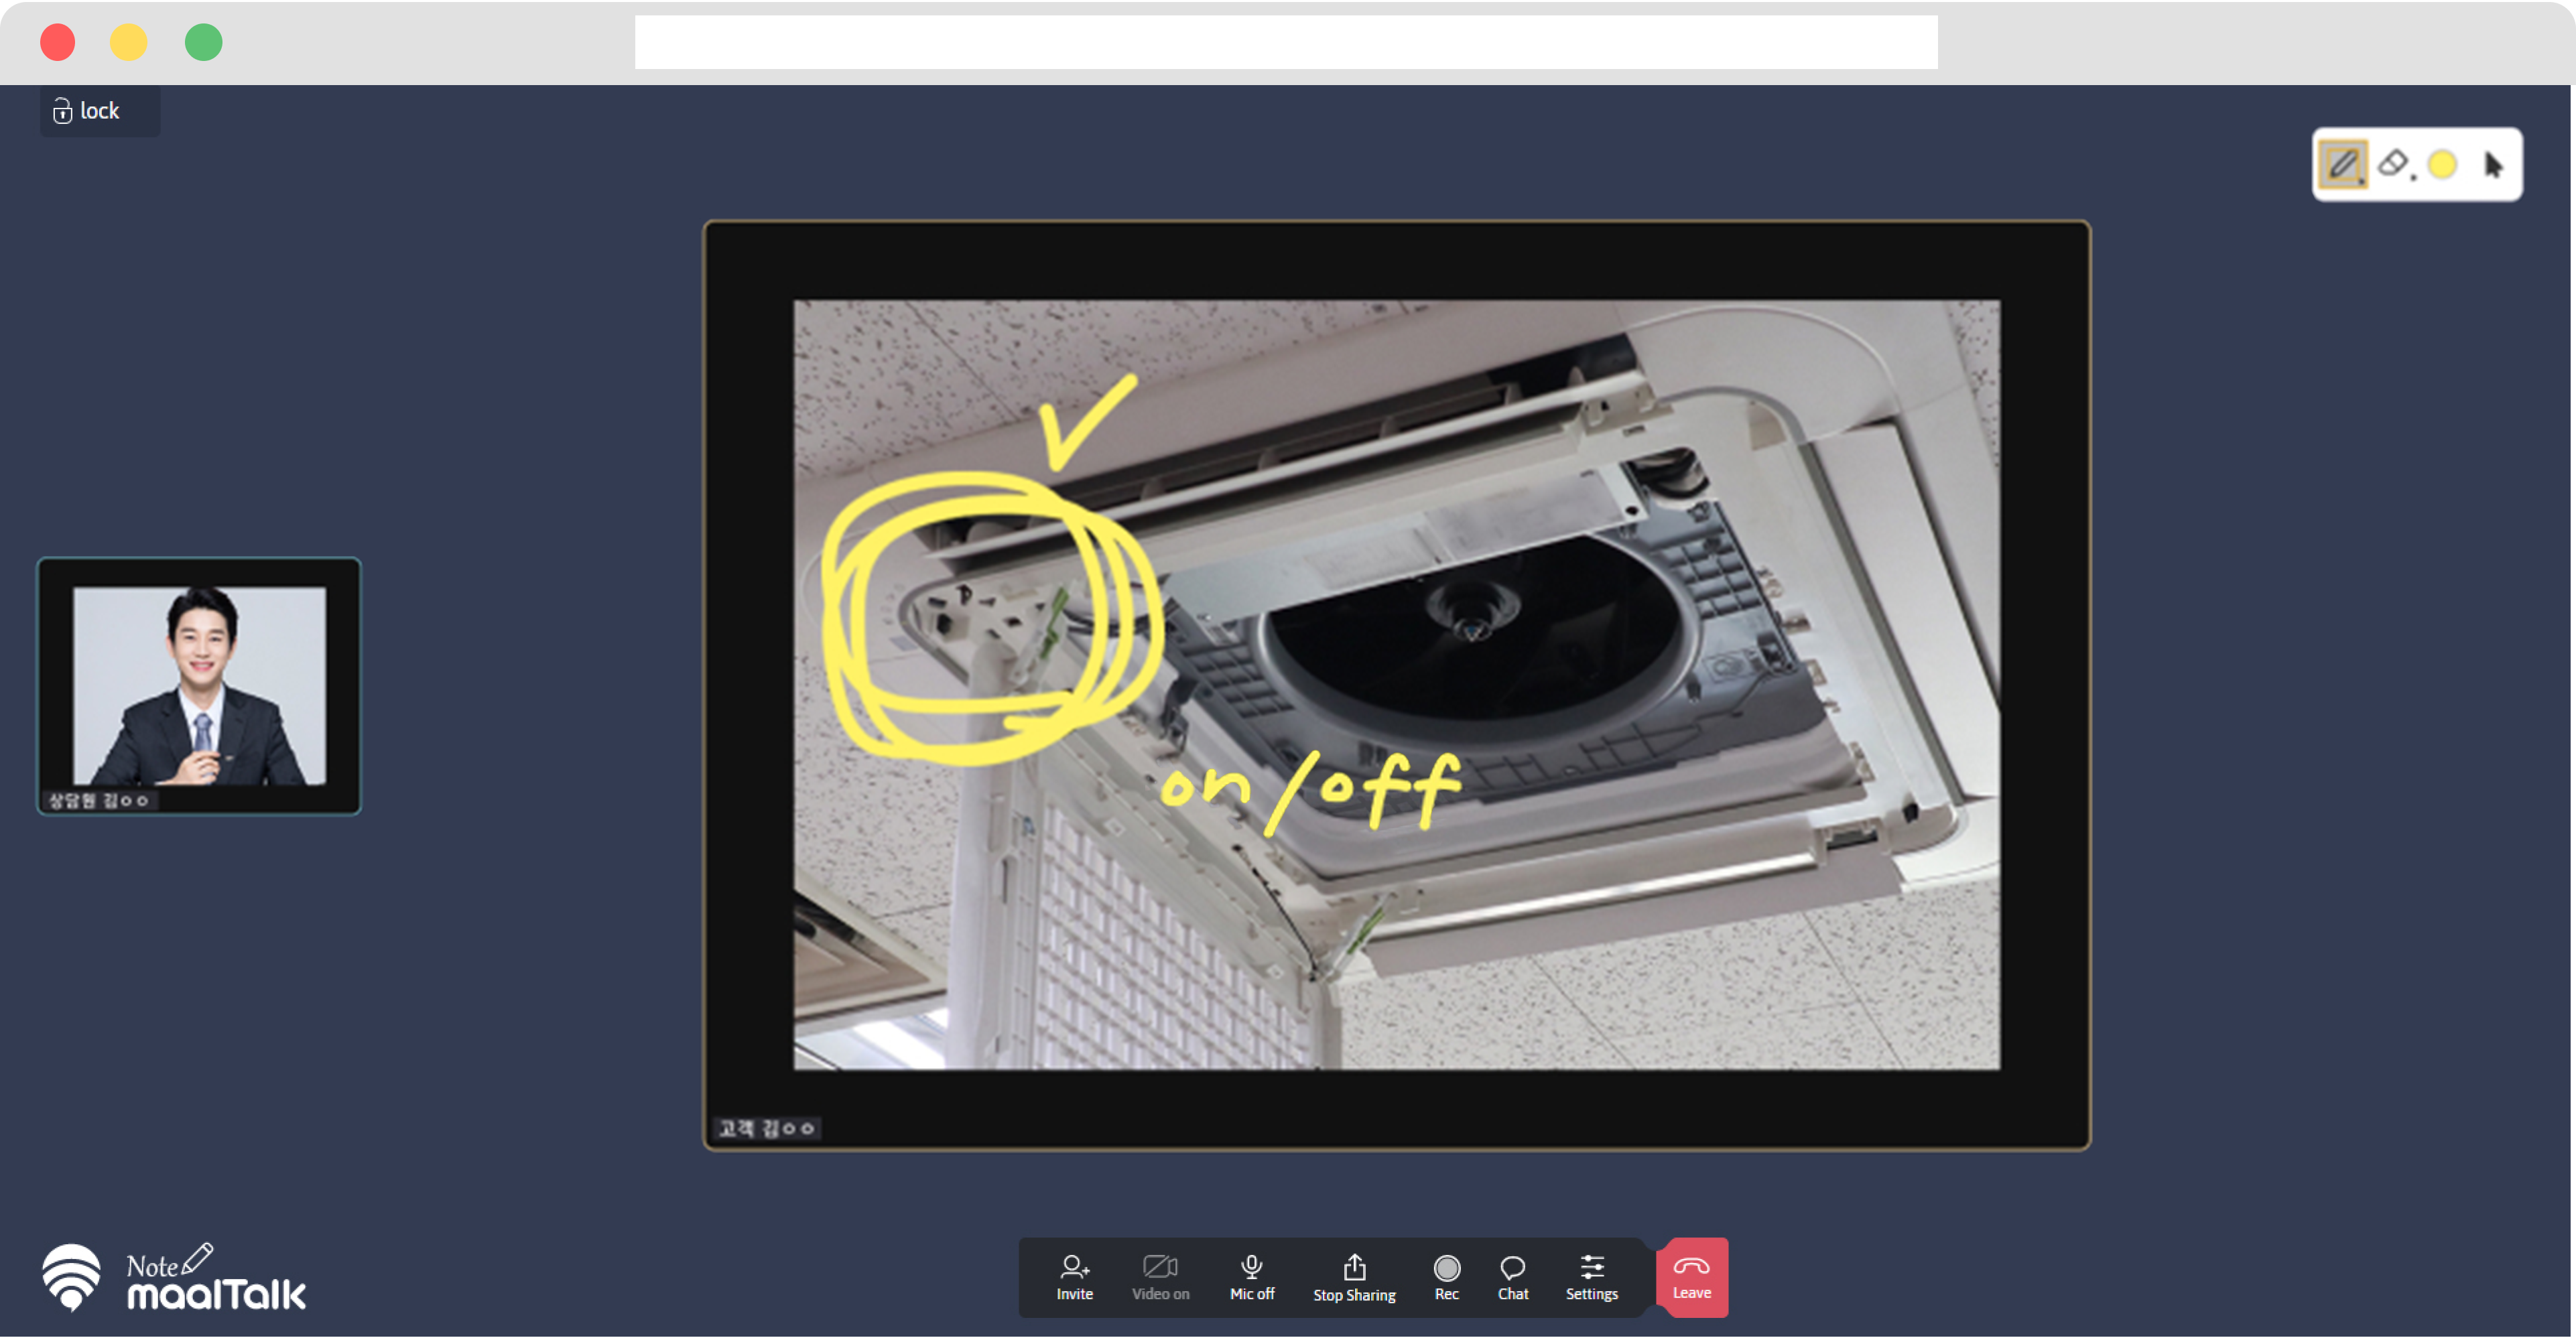Click the yellow minimize window button
Viewport: 2576px width, 1338px height.
[x=128, y=42]
